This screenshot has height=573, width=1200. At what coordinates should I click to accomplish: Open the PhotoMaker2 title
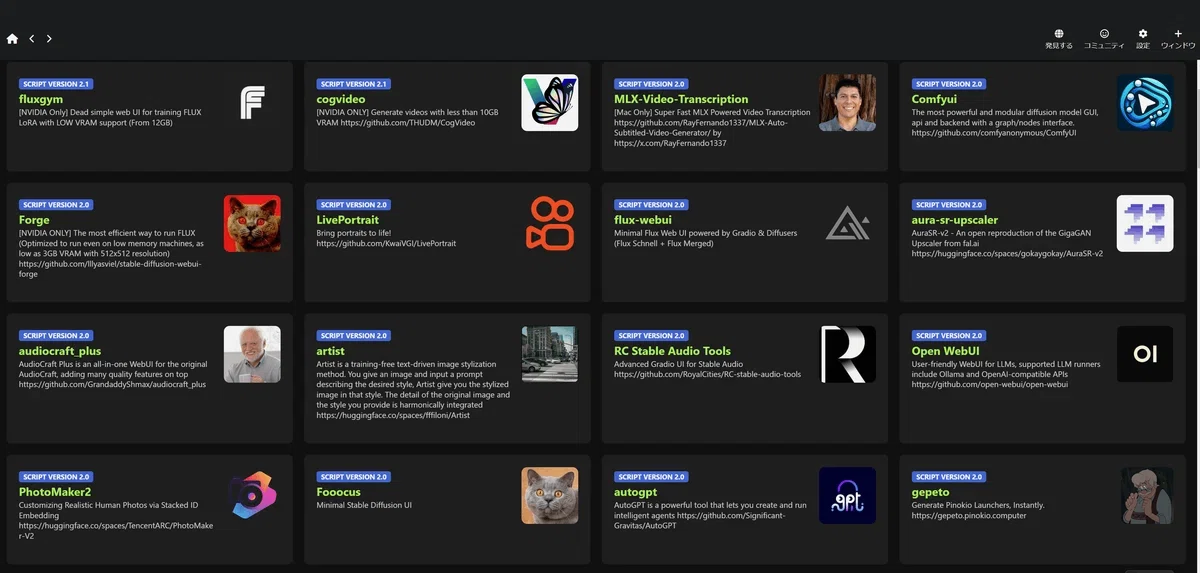pyautogui.click(x=55, y=492)
